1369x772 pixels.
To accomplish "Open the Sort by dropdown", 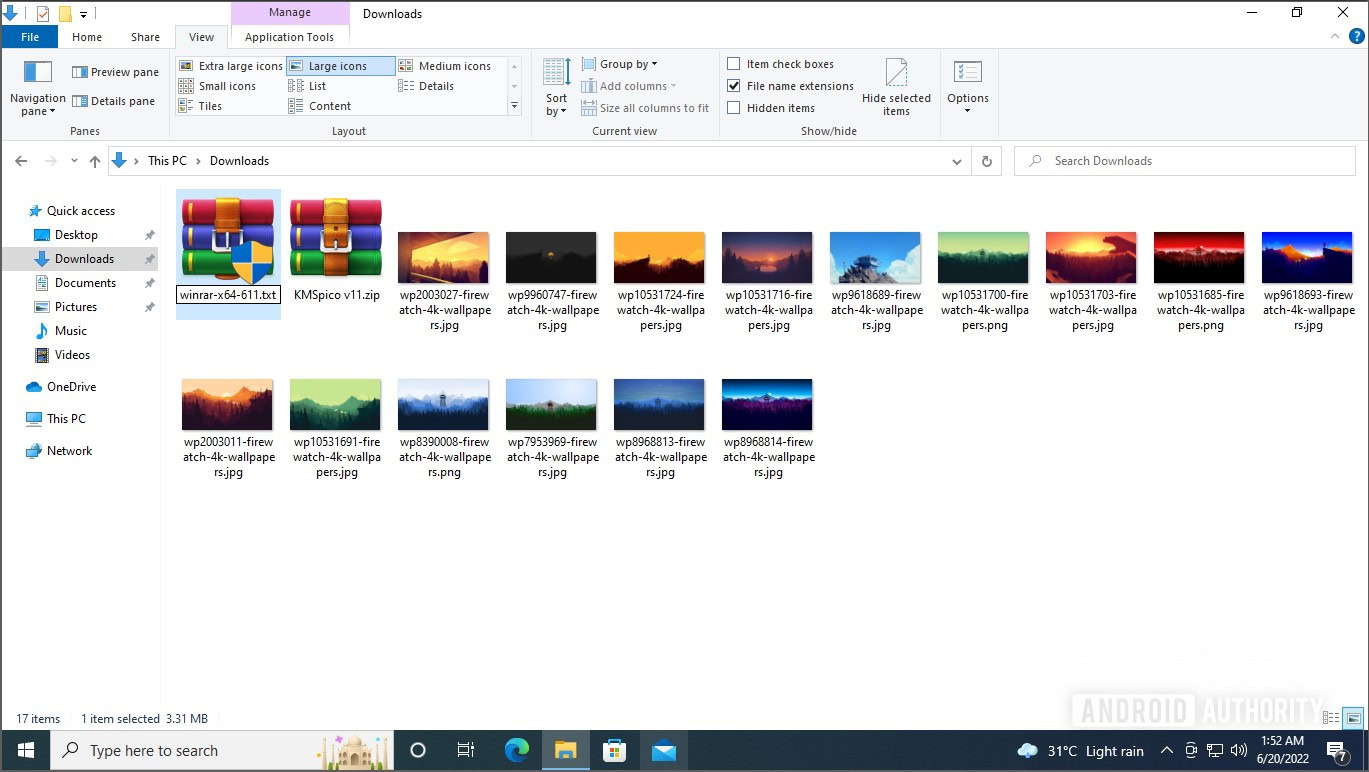I will (556, 90).
